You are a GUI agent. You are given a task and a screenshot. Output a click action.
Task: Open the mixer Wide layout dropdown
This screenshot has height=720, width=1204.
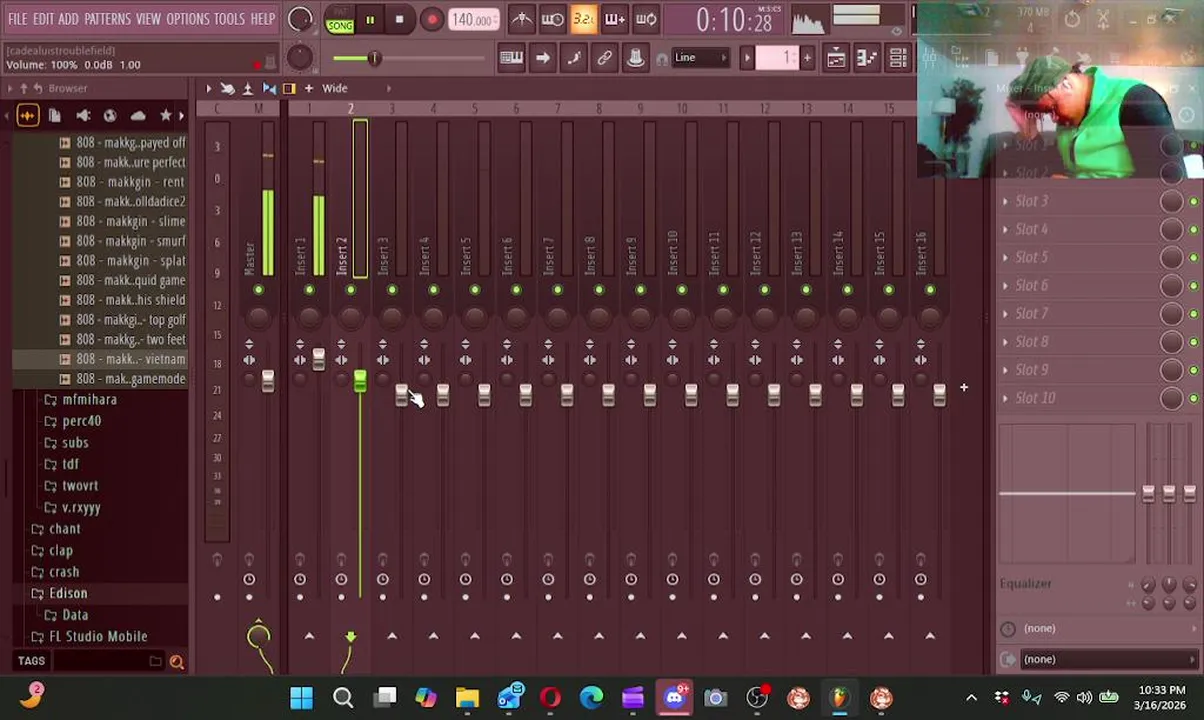coord(335,88)
